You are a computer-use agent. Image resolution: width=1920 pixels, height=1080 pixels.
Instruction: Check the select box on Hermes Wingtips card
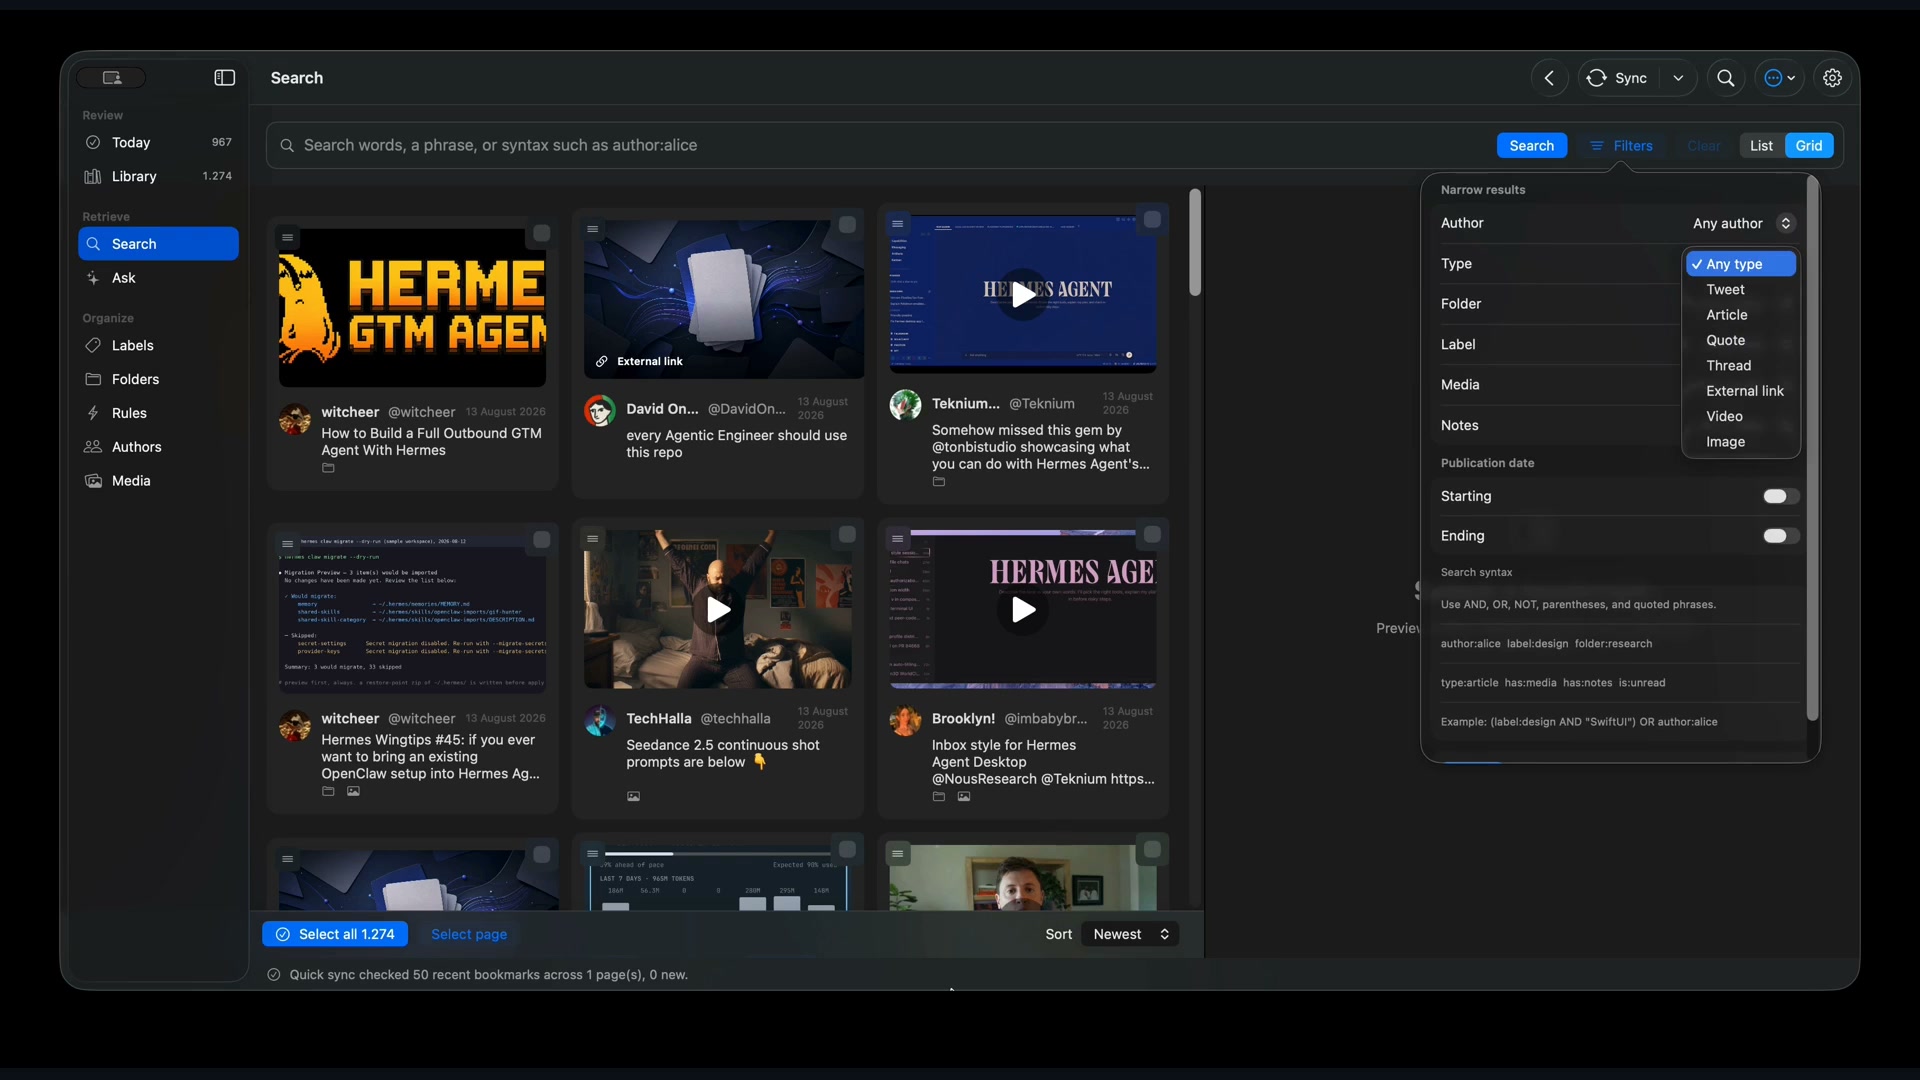[x=541, y=540]
